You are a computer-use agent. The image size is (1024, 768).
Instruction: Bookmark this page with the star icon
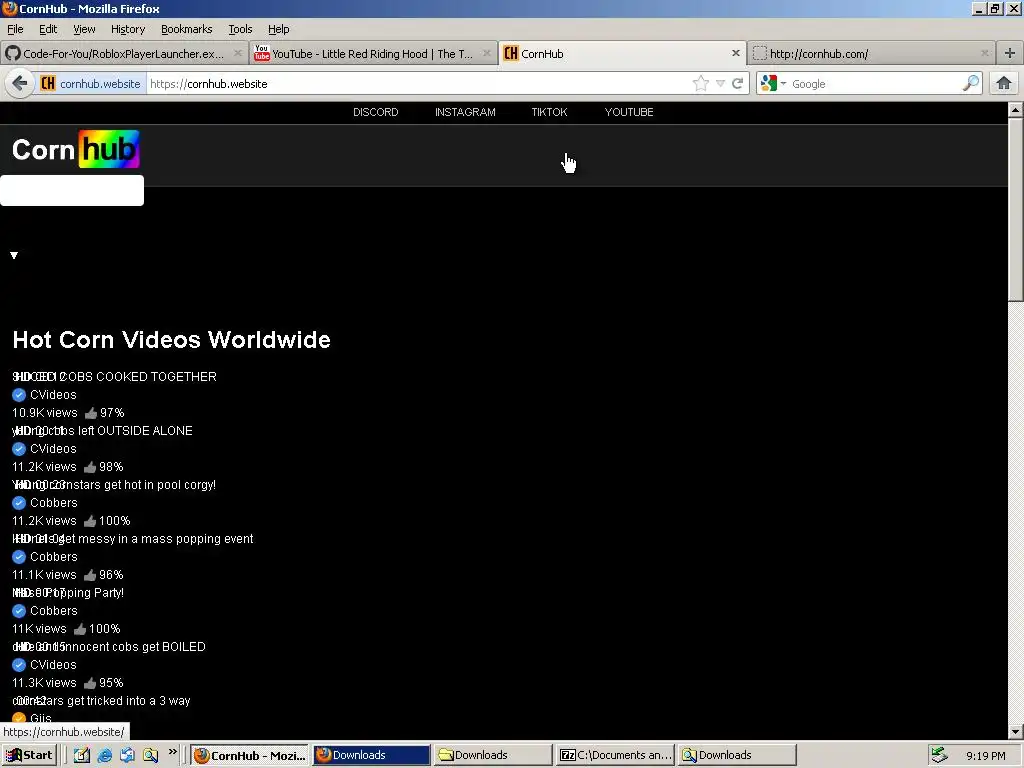701,84
